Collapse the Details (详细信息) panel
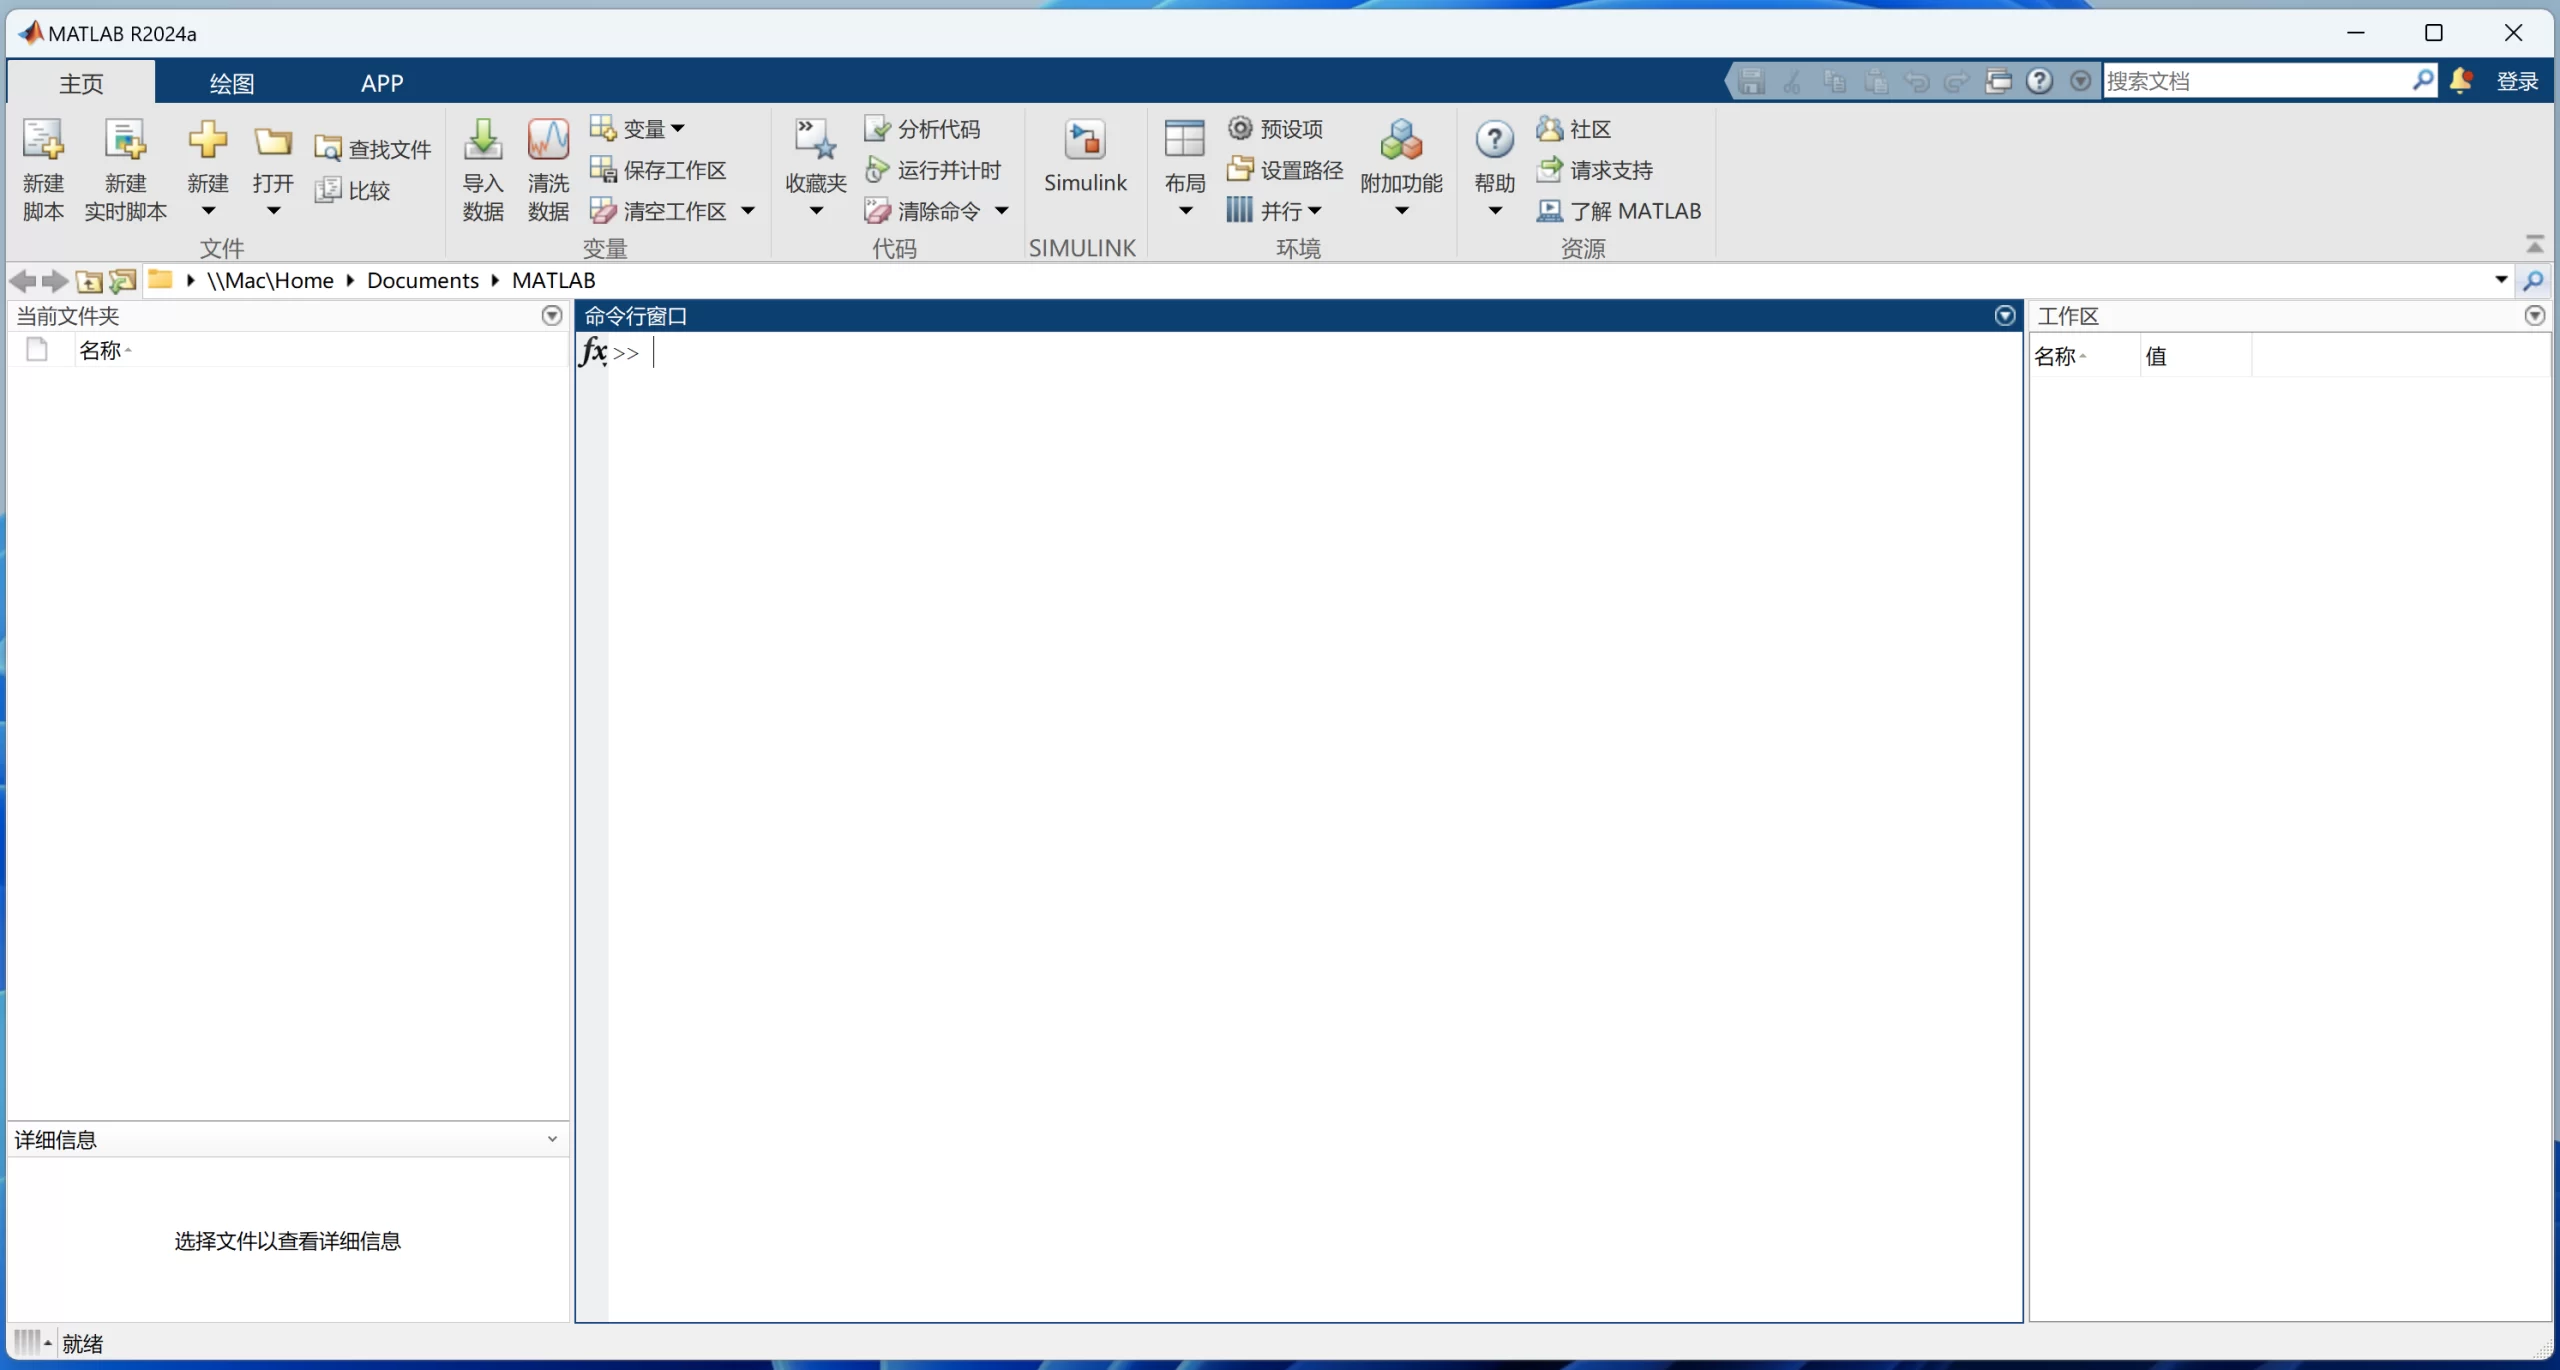 click(552, 1139)
